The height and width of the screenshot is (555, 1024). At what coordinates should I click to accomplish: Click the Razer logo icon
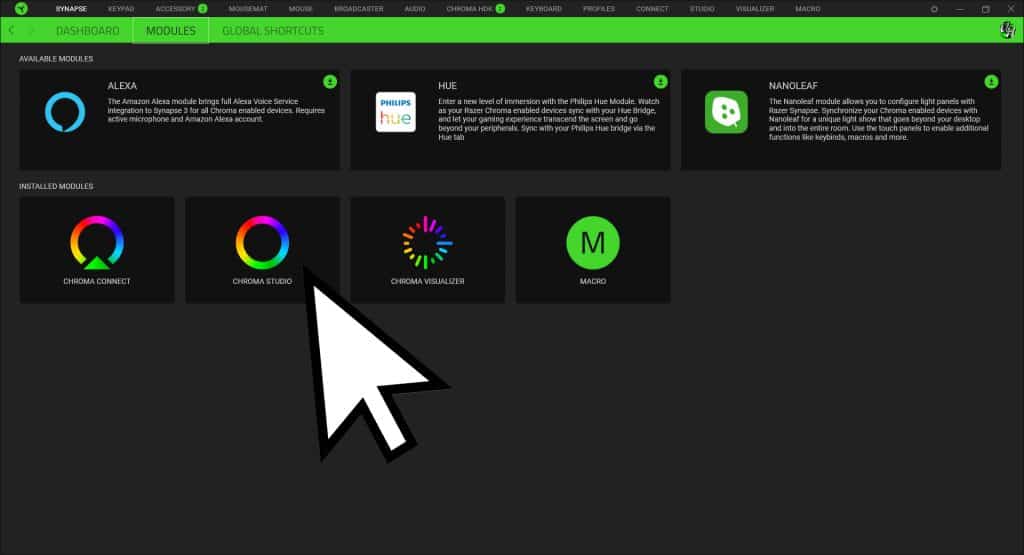click(21, 8)
